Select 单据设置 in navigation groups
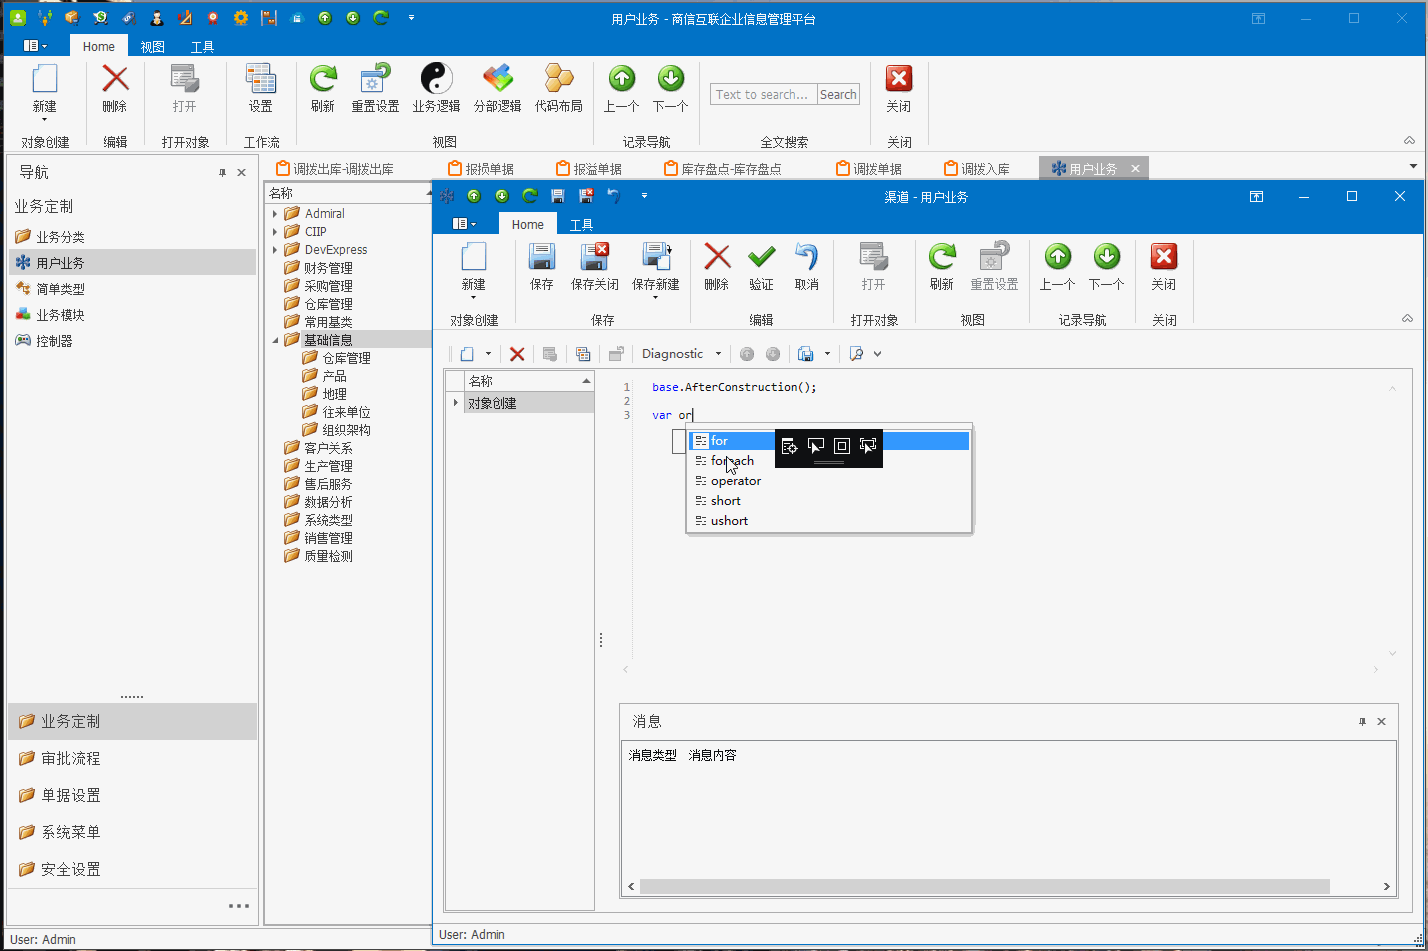 [132, 795]
